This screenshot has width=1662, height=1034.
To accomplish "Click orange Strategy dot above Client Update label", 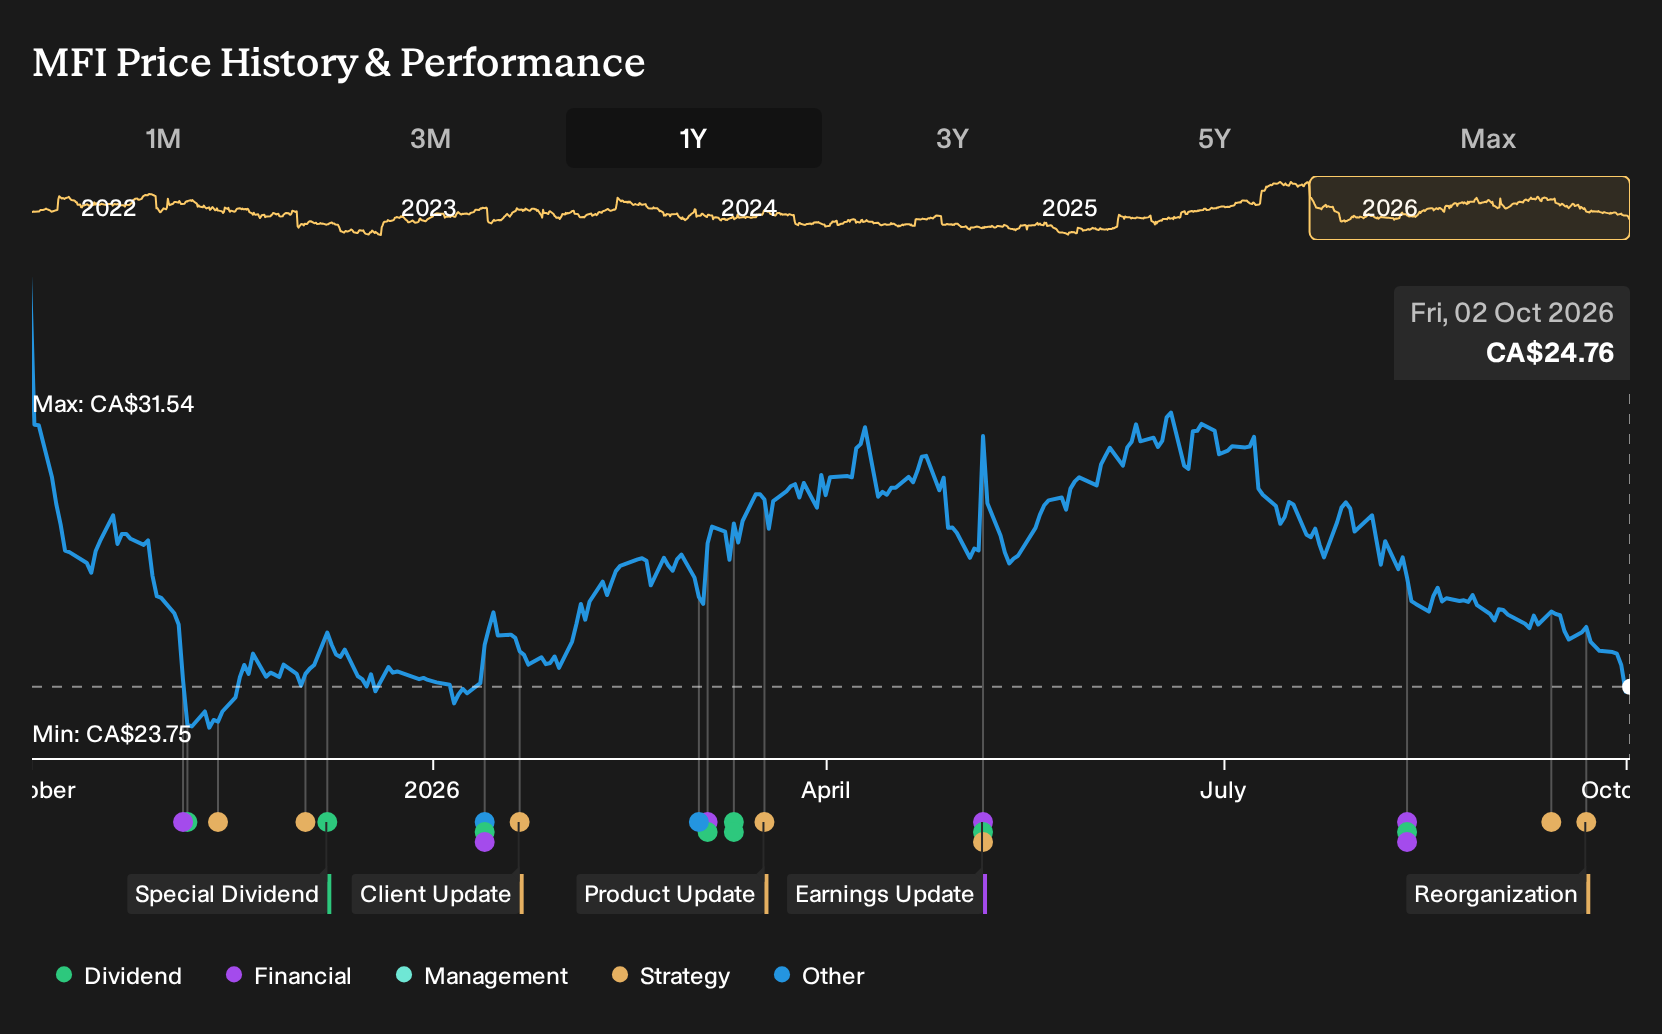I will tap(519, 822).
